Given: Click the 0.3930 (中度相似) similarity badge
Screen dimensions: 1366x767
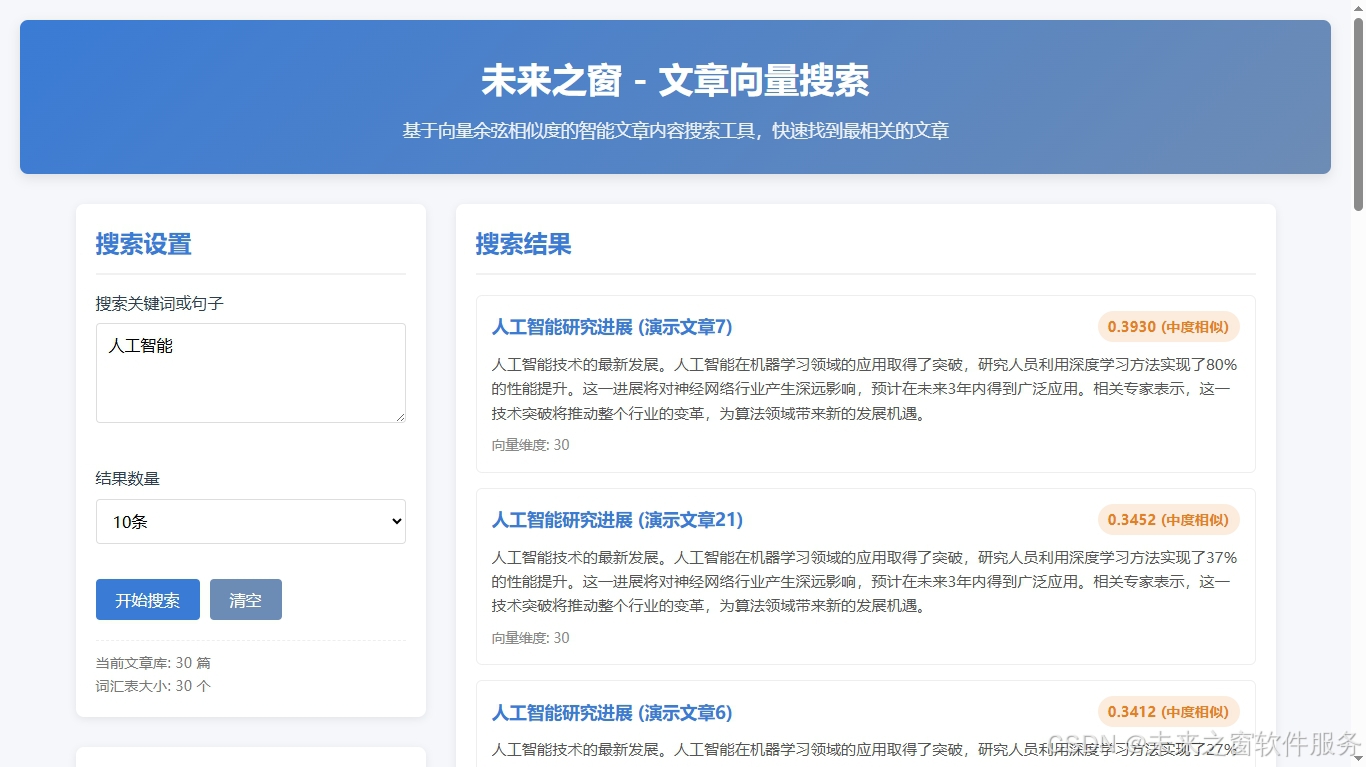Looking at the screenshot, I should tap(1168, 327).
